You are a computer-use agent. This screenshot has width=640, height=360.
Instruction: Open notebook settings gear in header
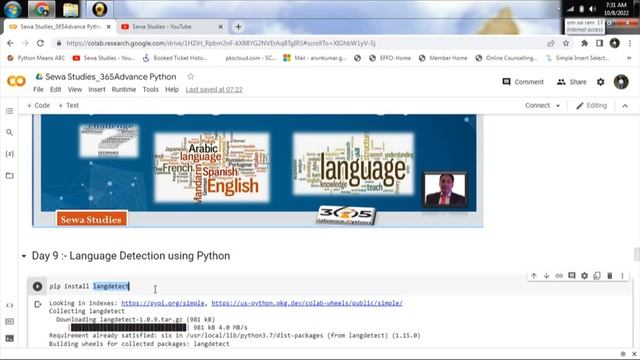coord(600,82)
